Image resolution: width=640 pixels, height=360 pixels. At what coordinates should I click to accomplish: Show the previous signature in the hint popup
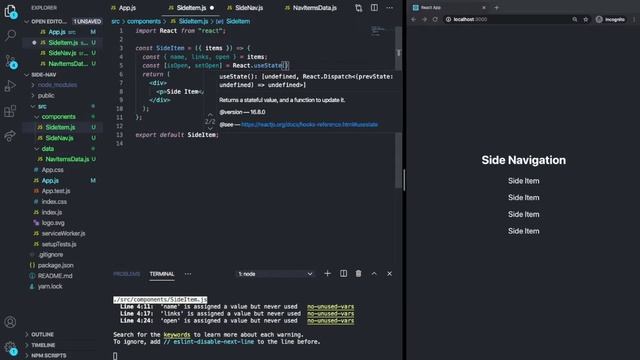point(210,115)
